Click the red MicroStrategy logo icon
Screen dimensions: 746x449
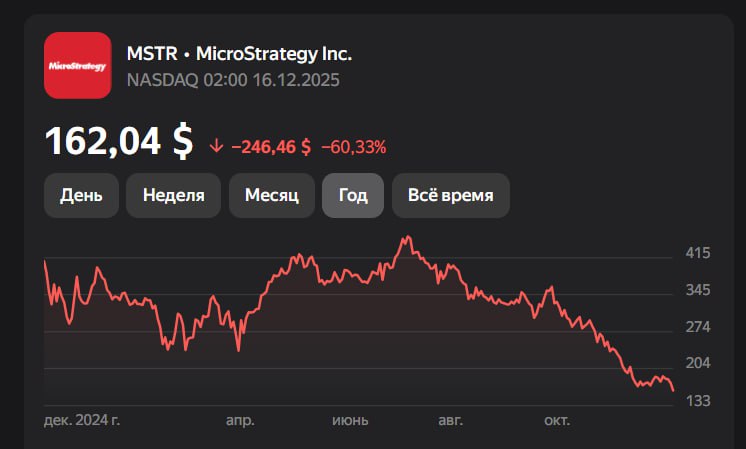(x=77, y=66)
